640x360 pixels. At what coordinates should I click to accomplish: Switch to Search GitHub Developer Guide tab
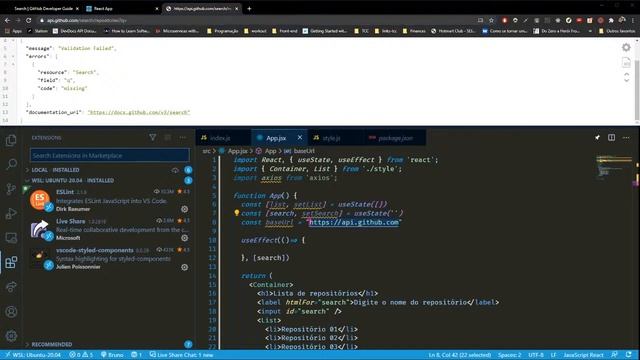point(43,8)
